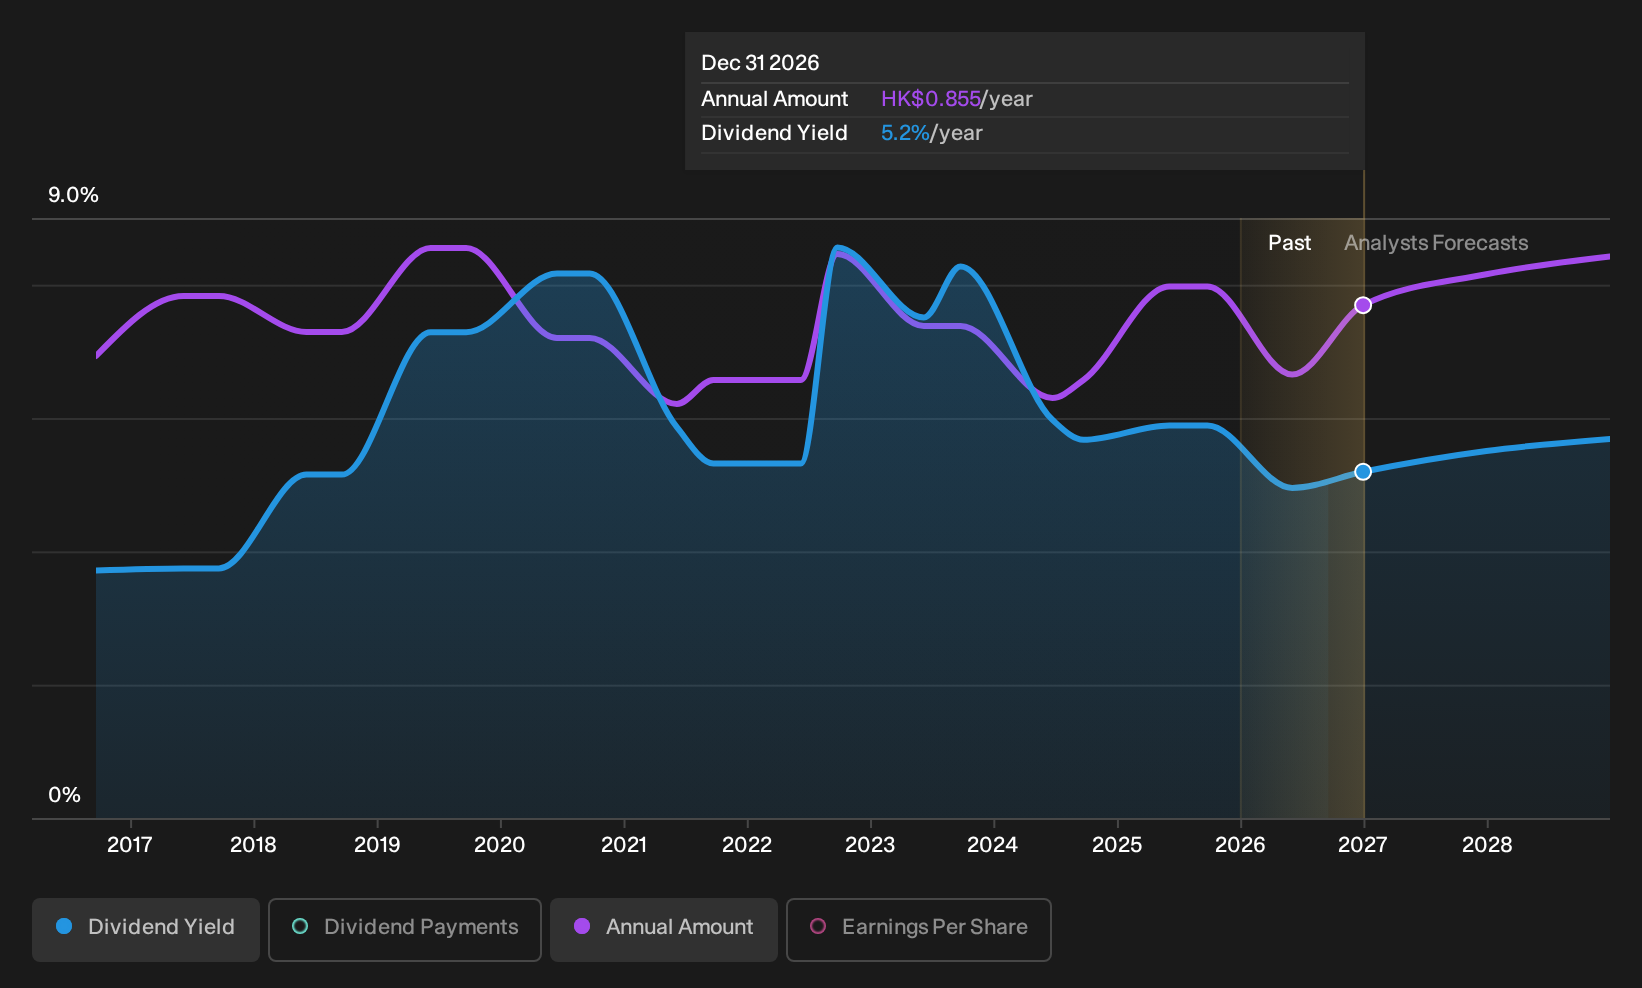This screenshot has height=988, width=1642.
Task: Click the teal Dividend Payments legend circle
Action: coord(300,927)
